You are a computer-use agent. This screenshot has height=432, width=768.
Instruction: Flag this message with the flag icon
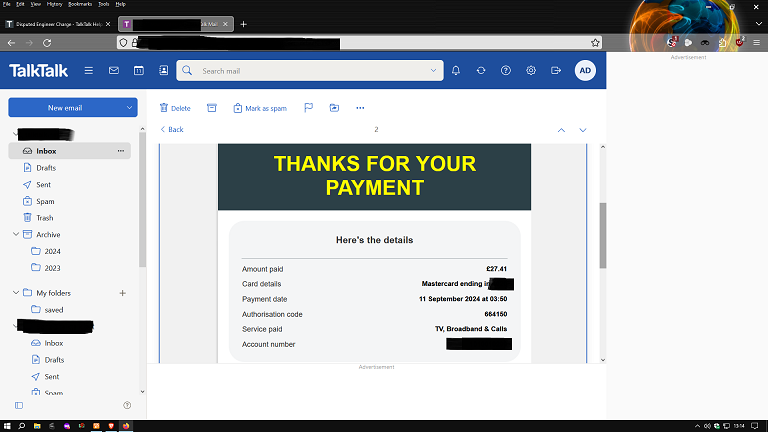coord(308,108)
